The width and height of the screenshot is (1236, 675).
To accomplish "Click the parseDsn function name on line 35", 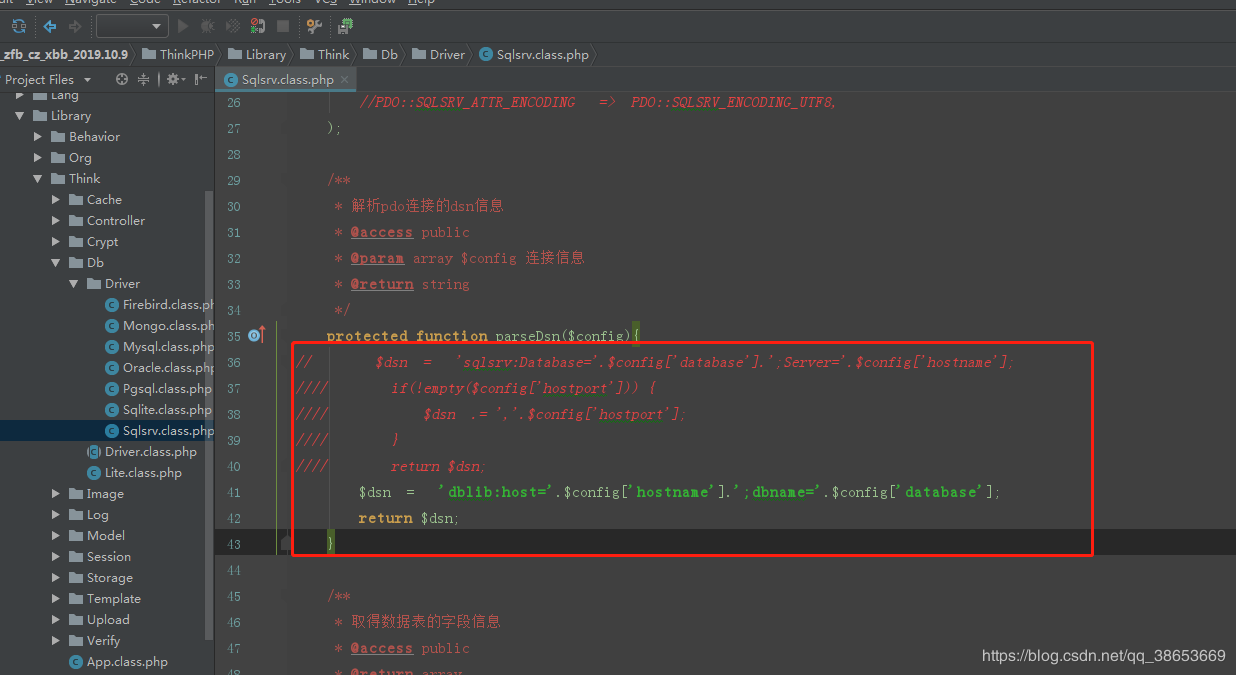I will click(530, 336).
